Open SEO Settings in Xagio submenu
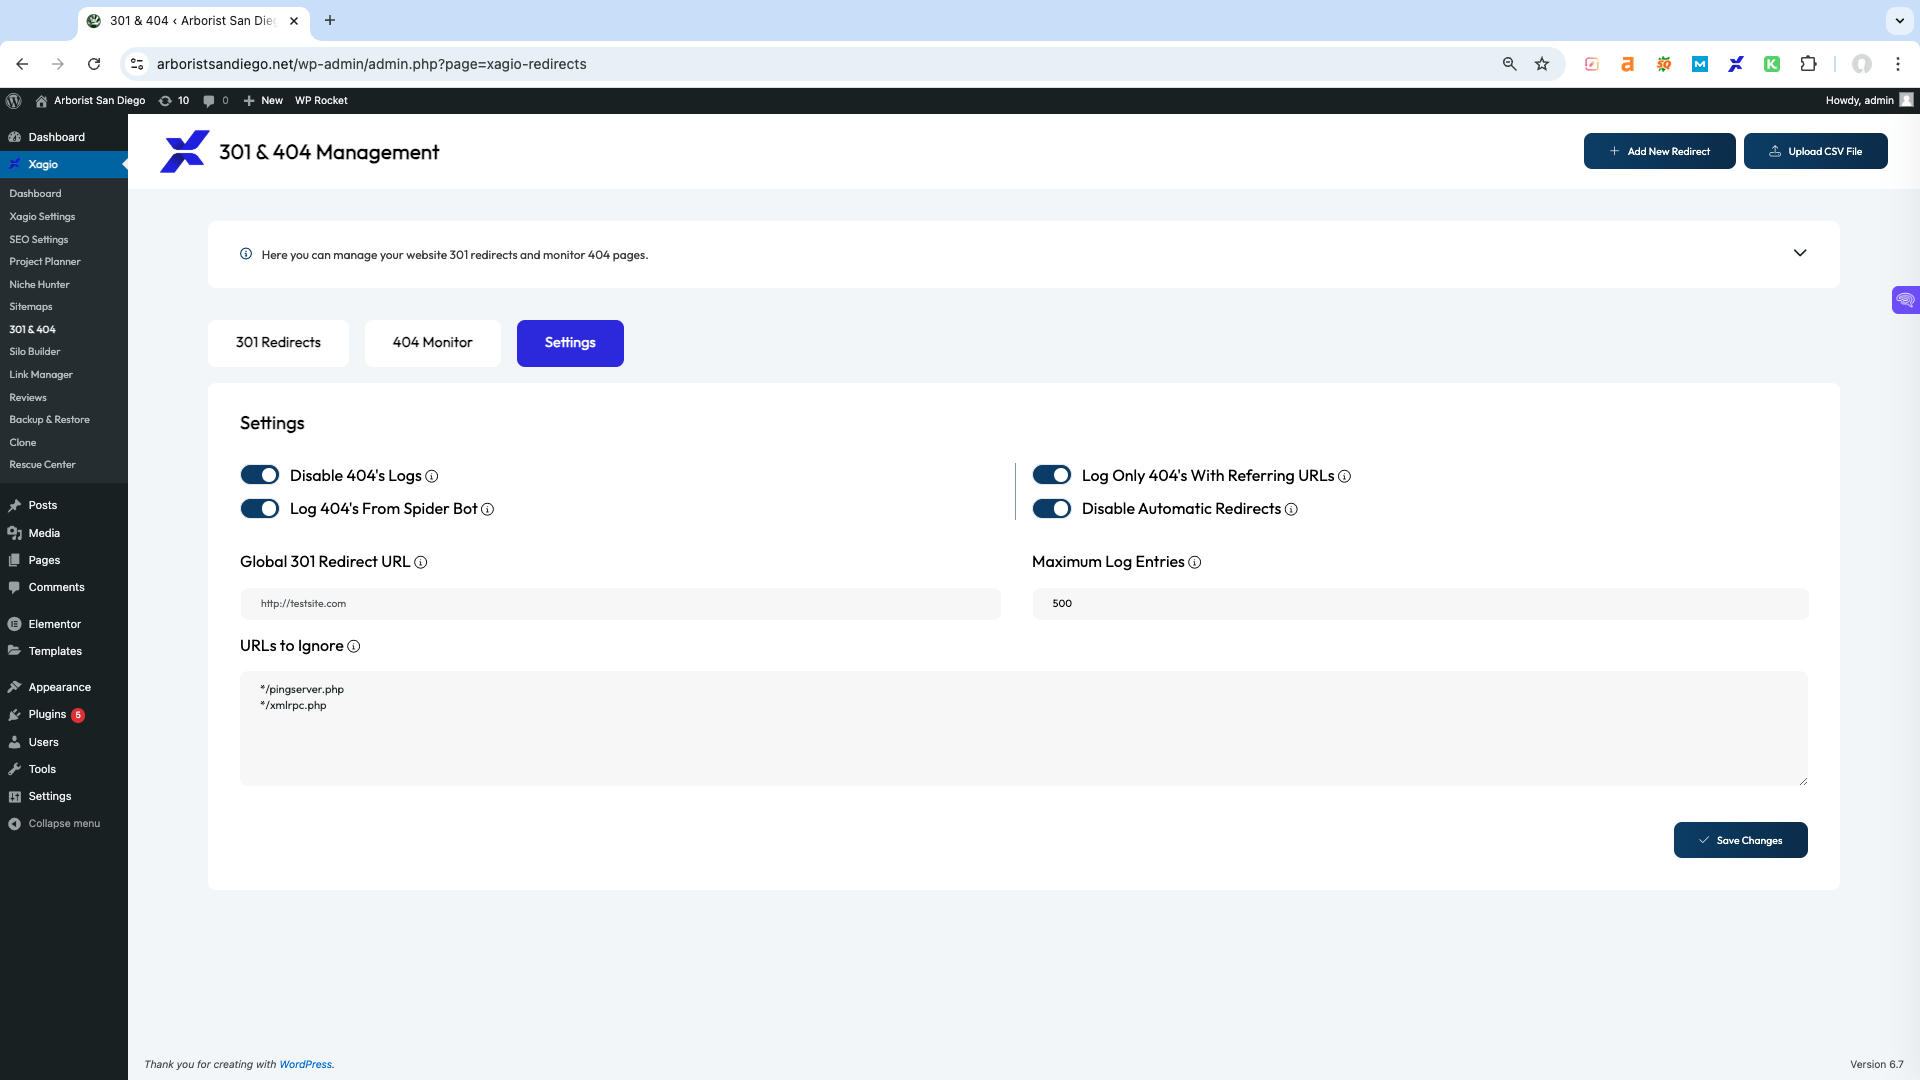1920x1080 pixels. (x=39, y=240)
